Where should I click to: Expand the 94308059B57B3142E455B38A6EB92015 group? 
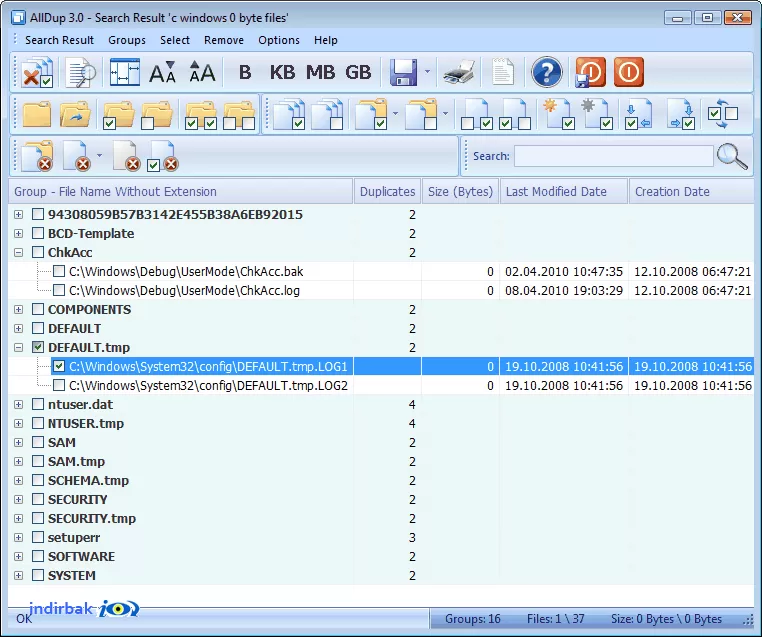[x=18, y=214]
